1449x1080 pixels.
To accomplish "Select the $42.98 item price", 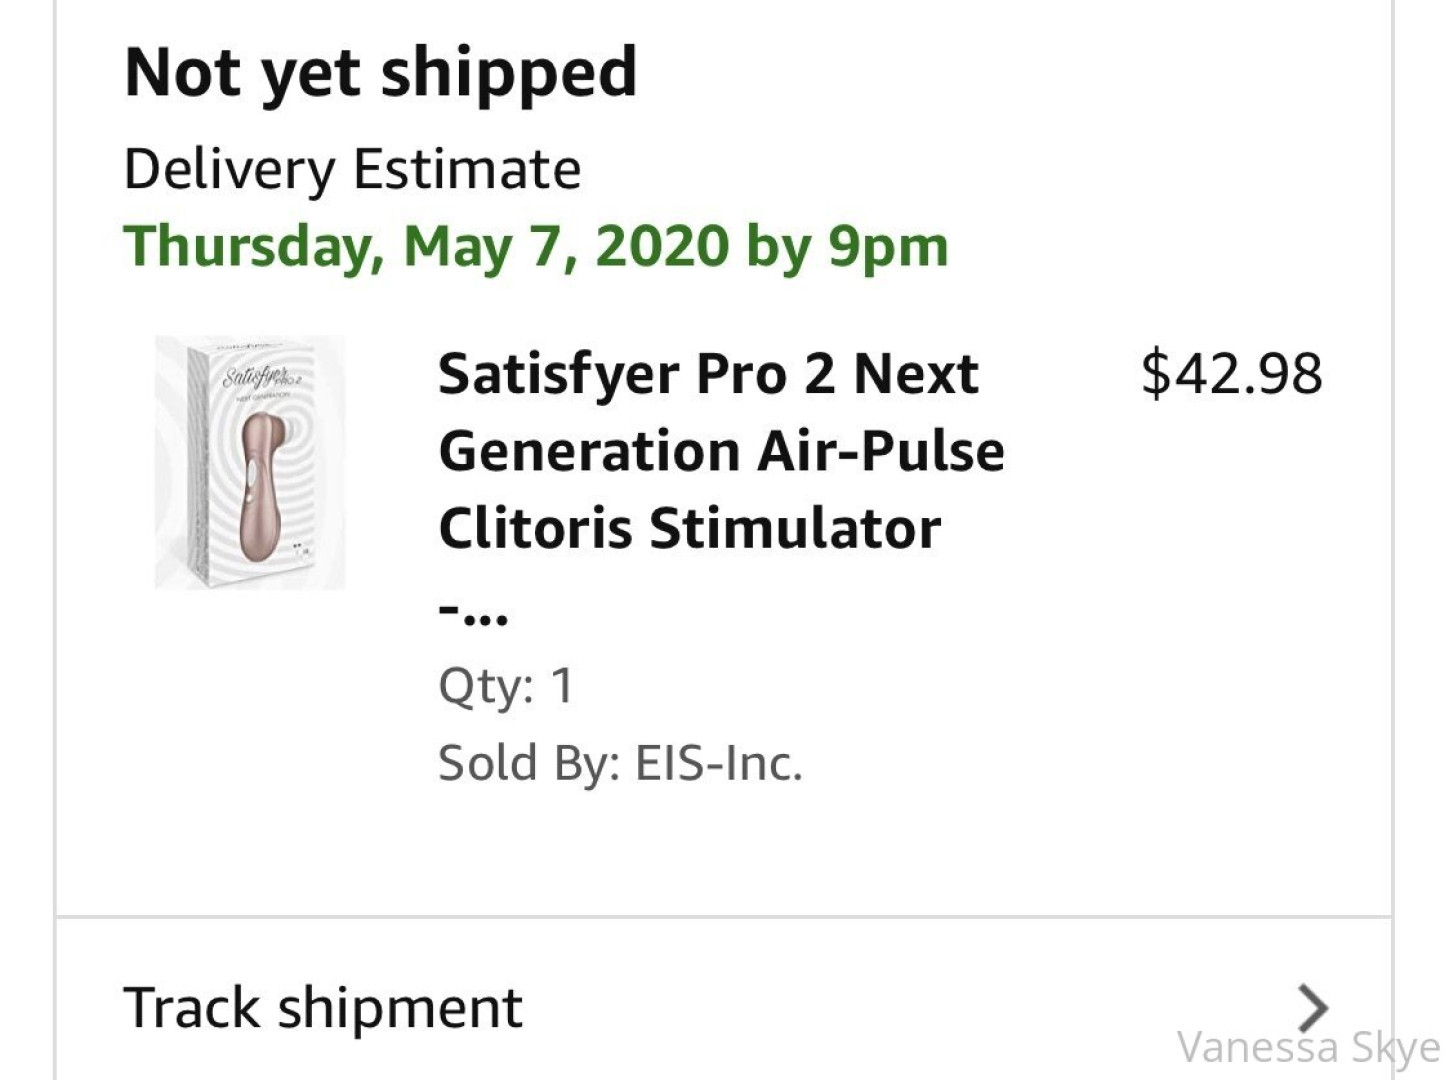I will [1231, 374].
